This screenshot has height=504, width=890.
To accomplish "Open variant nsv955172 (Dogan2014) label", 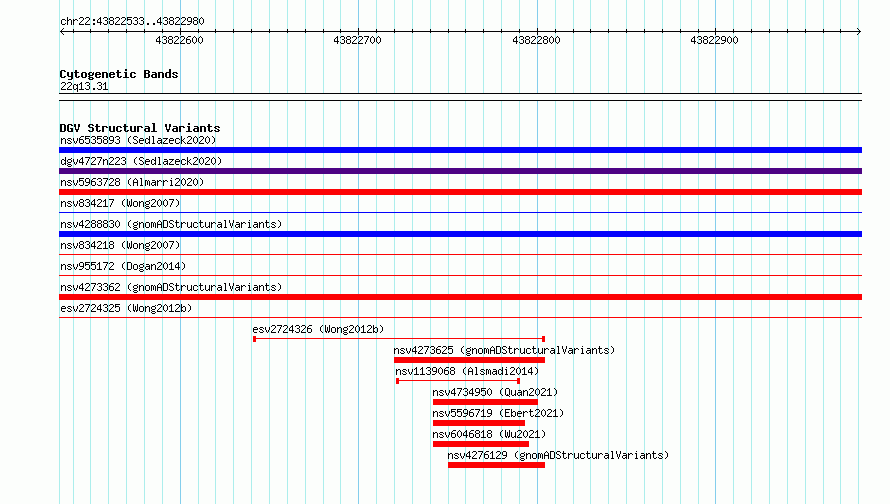I will point(123,266).
